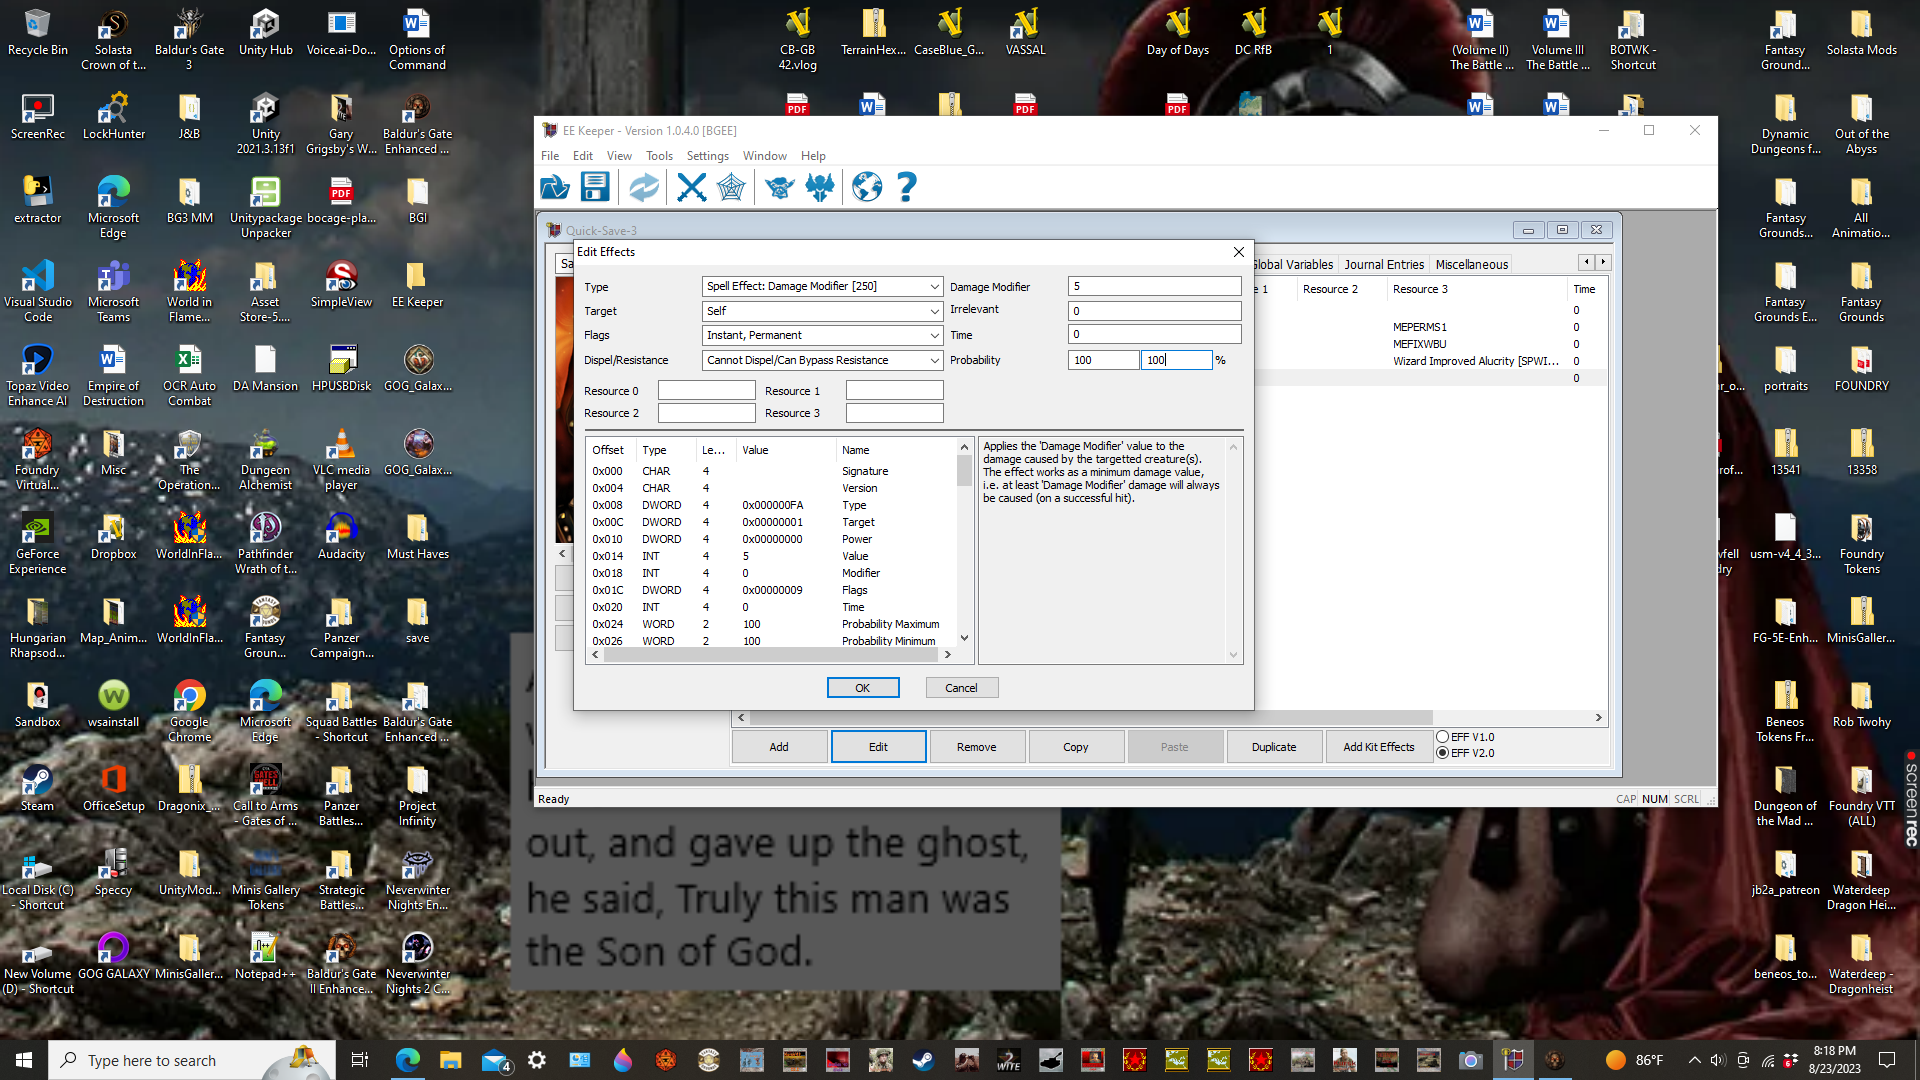Viewport: 1920px width, 1080px height.
Task: Click the pentagram toolbar icon
Action: coord(731,187)
